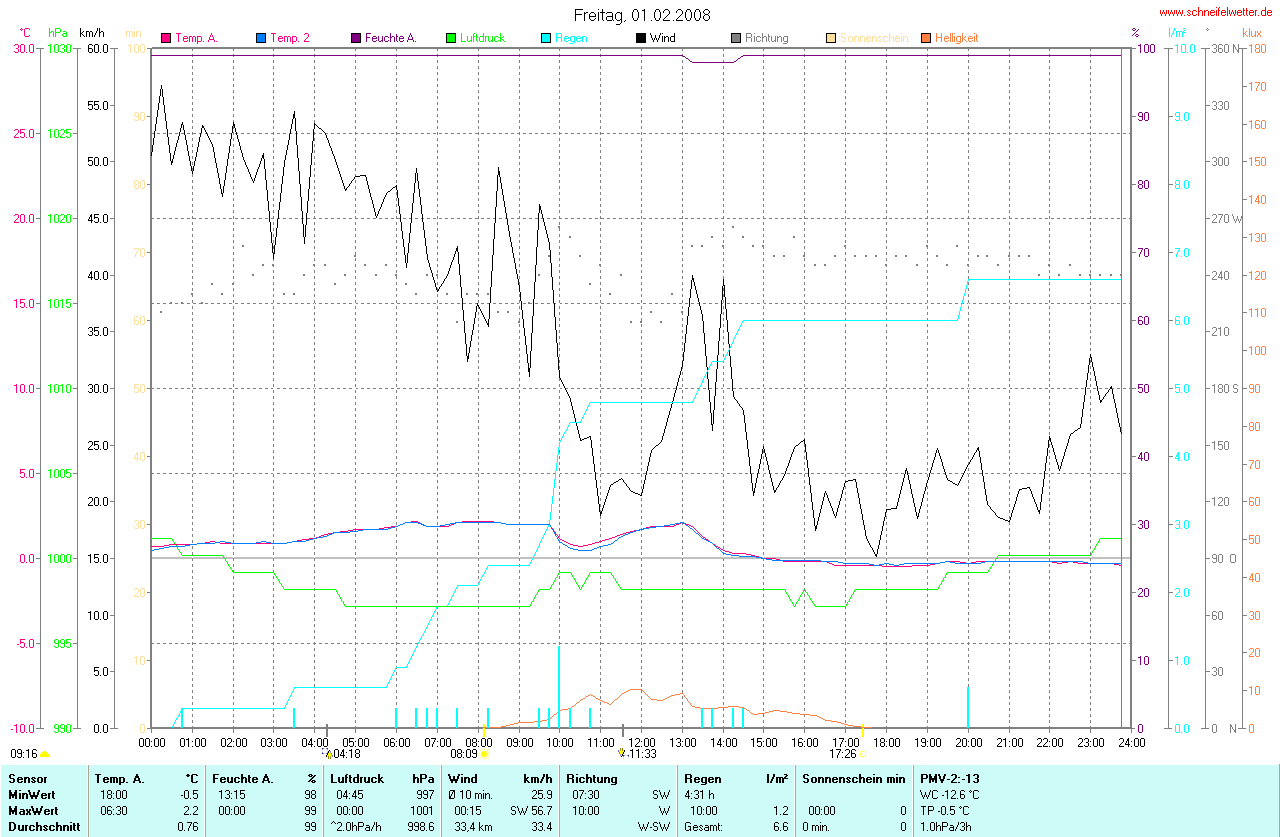
Task: Click the ^2.0hPa/h pressure trend value
Action: click(x=356, y=827)
